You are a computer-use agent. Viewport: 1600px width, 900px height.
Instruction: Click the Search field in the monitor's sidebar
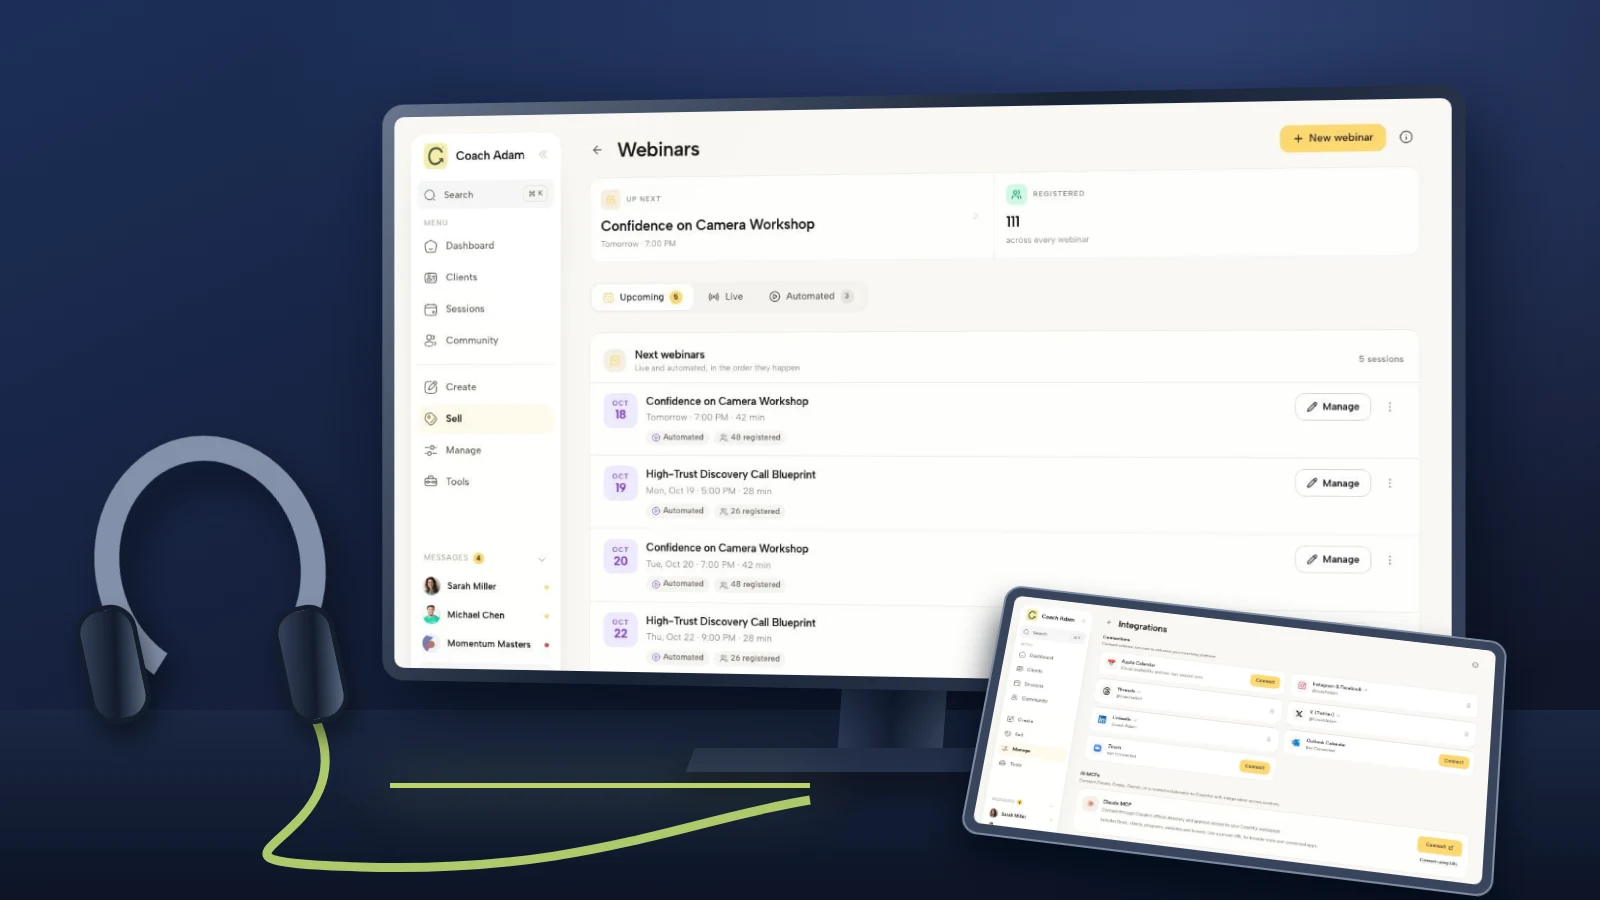485,195
